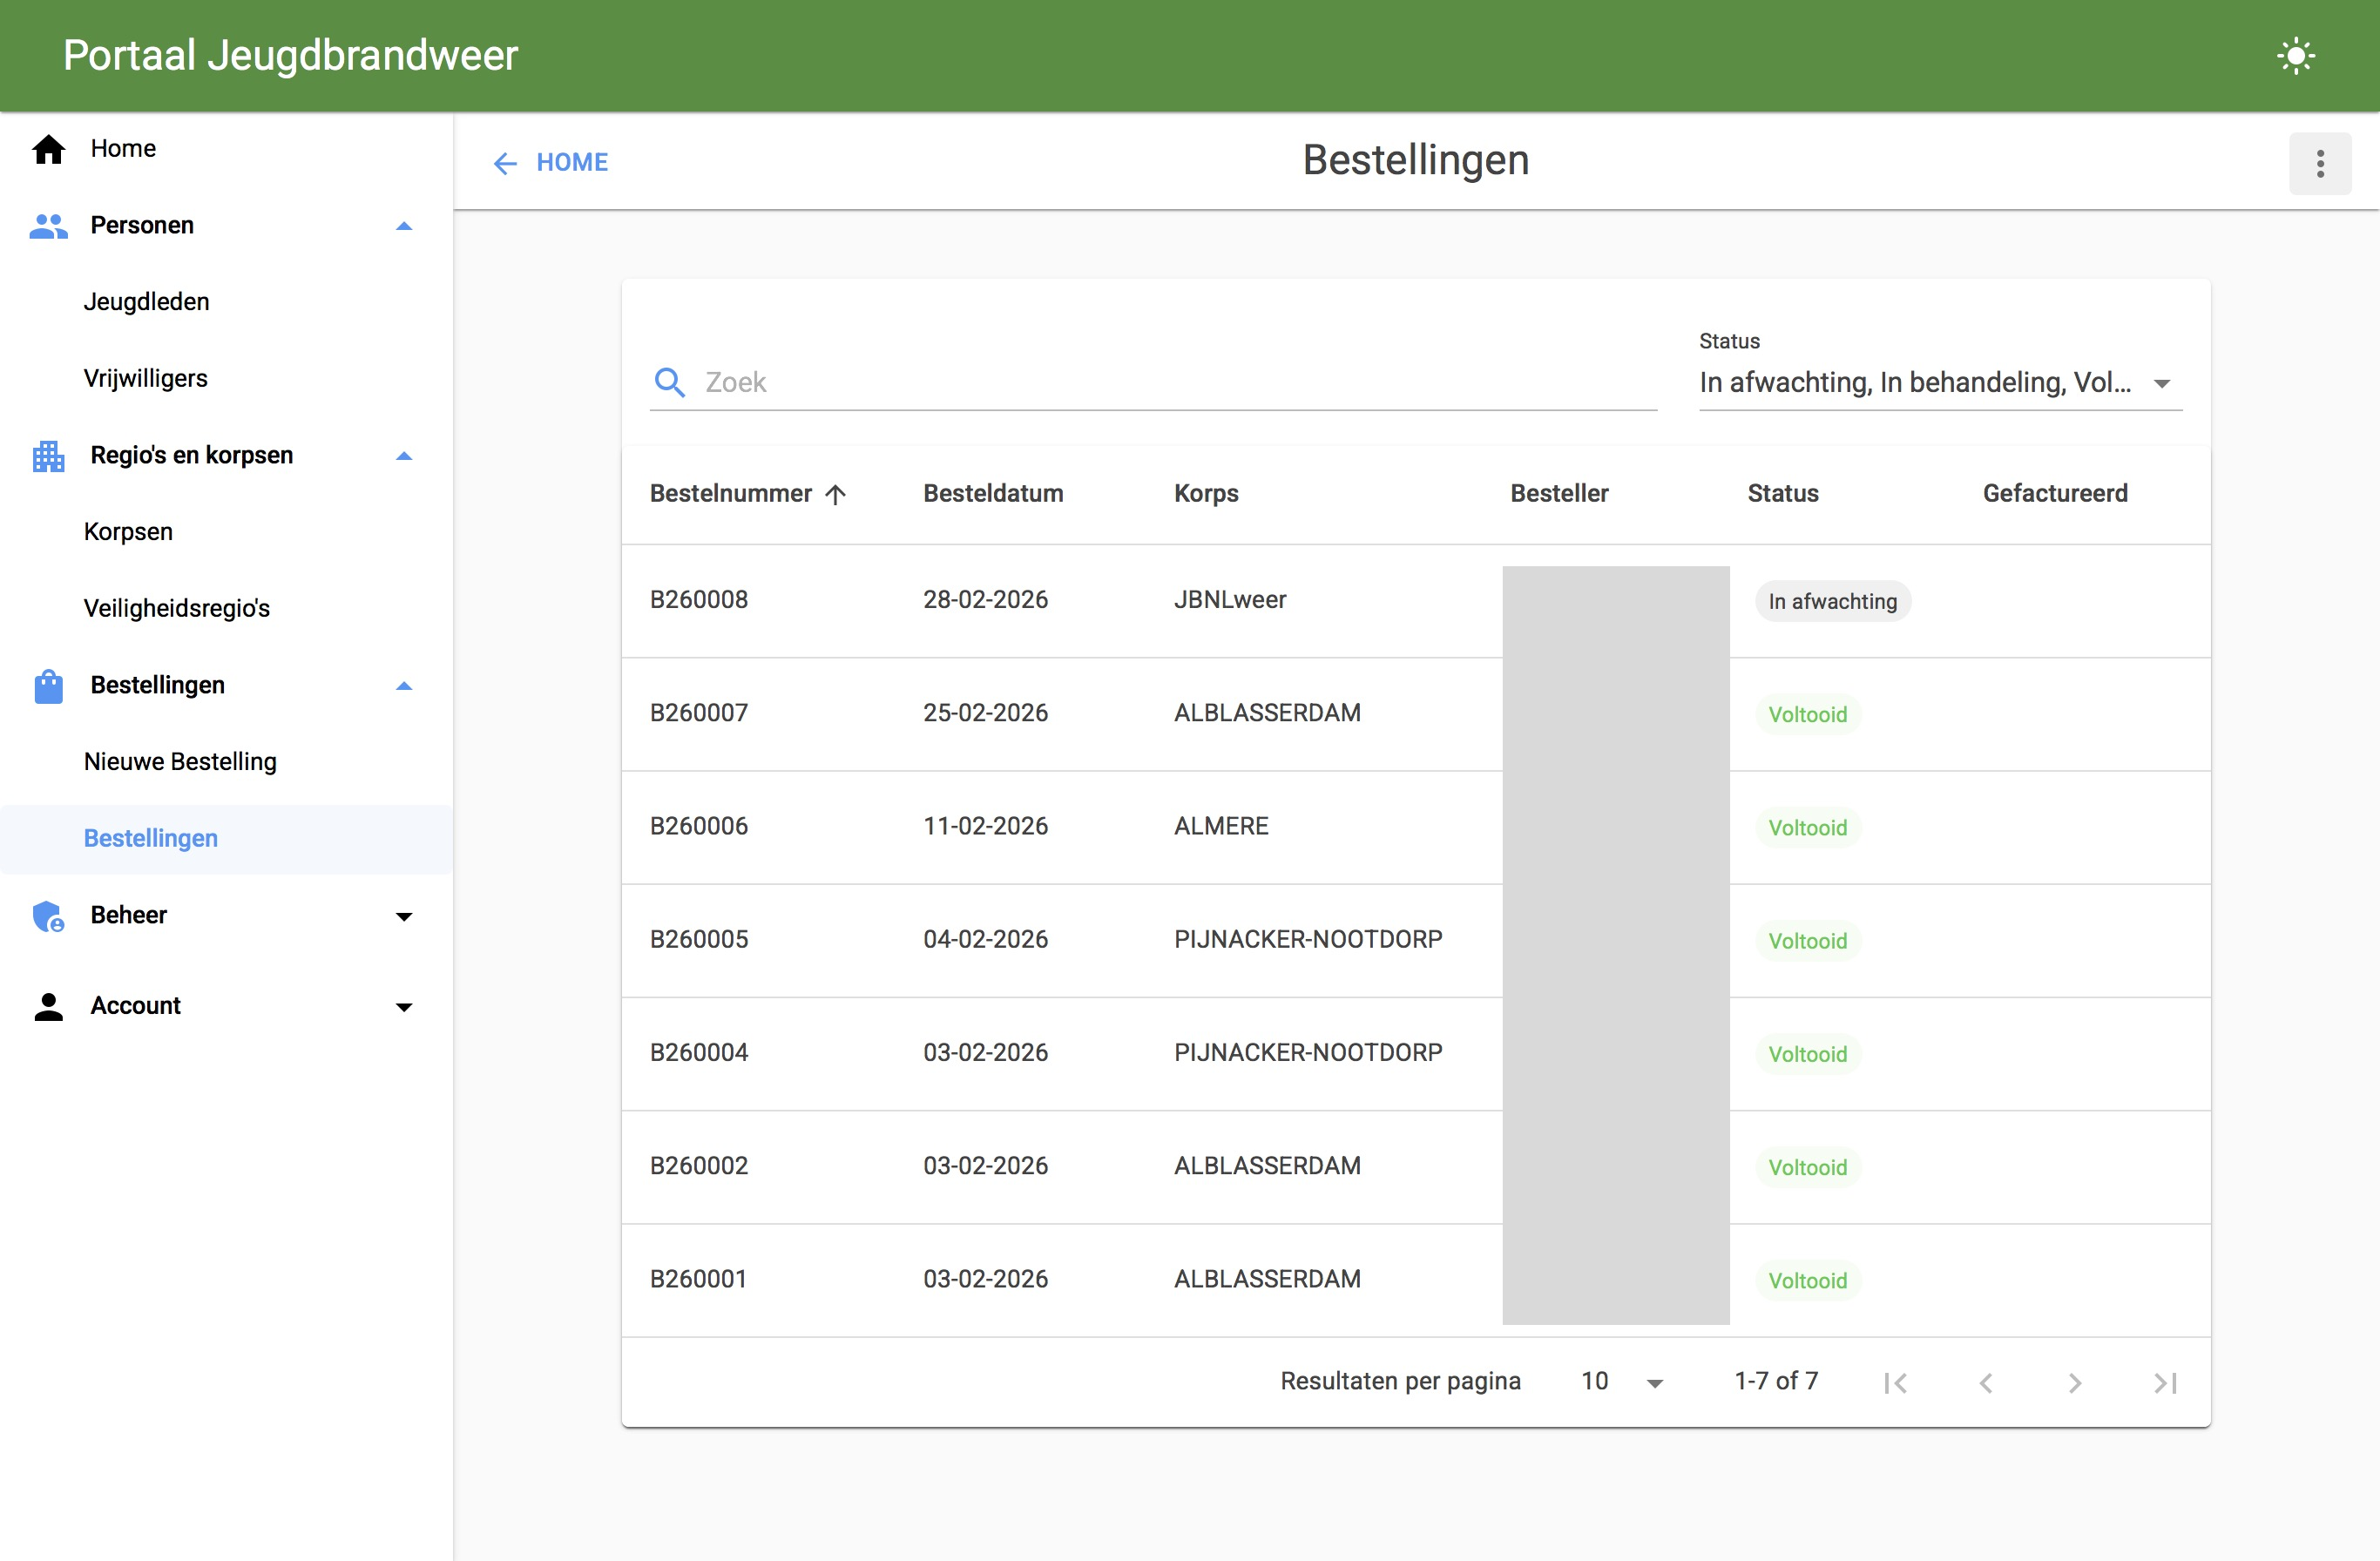This screenshot has width=2380, height=1561.
Task: Collapse the Personen section chevron
Action: [404, 226]
